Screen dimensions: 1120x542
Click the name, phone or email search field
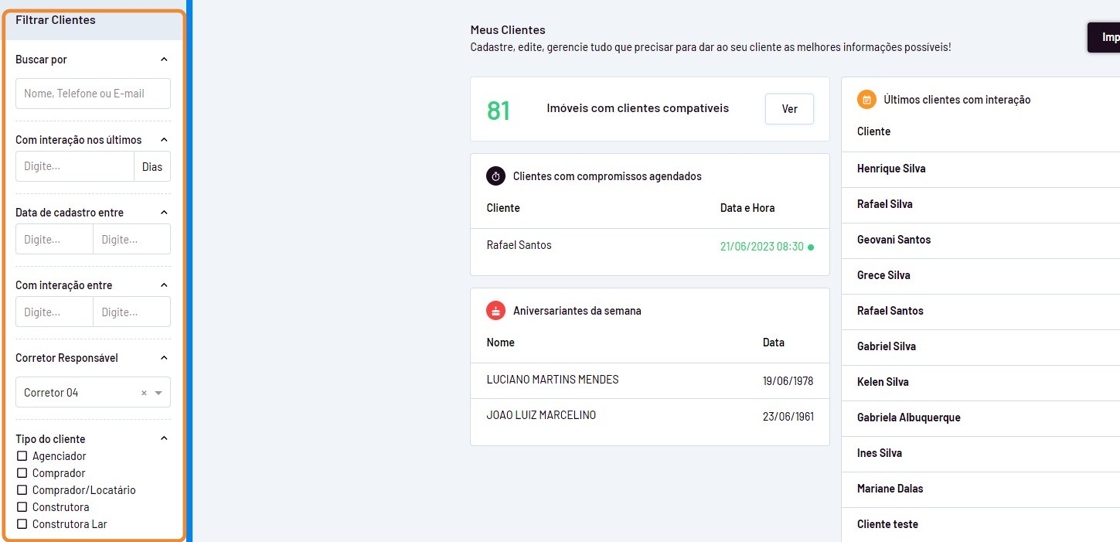[93, 94]
